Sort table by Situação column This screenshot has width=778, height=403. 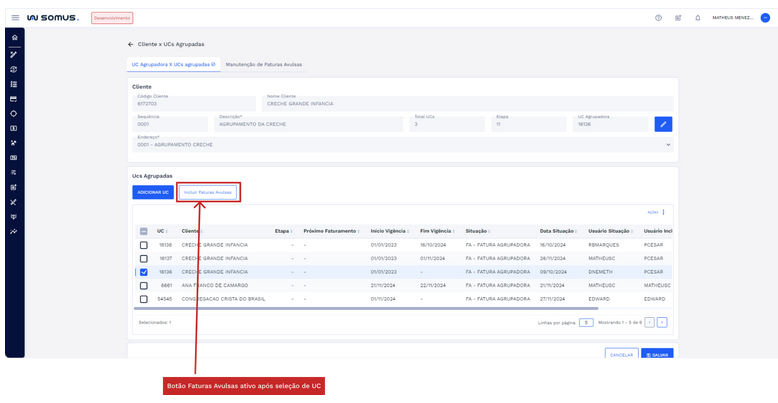477,231
